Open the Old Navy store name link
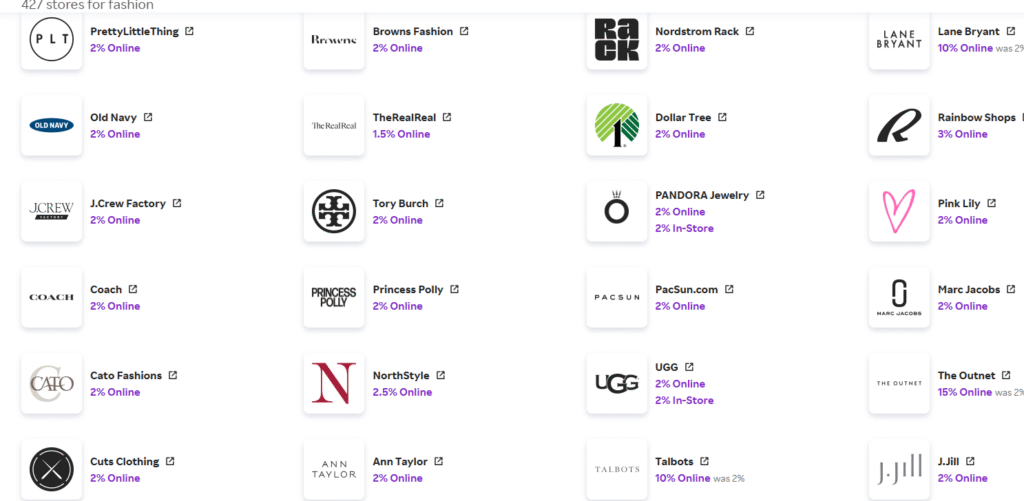1024x501 pixels. click(x=113, y=118)
